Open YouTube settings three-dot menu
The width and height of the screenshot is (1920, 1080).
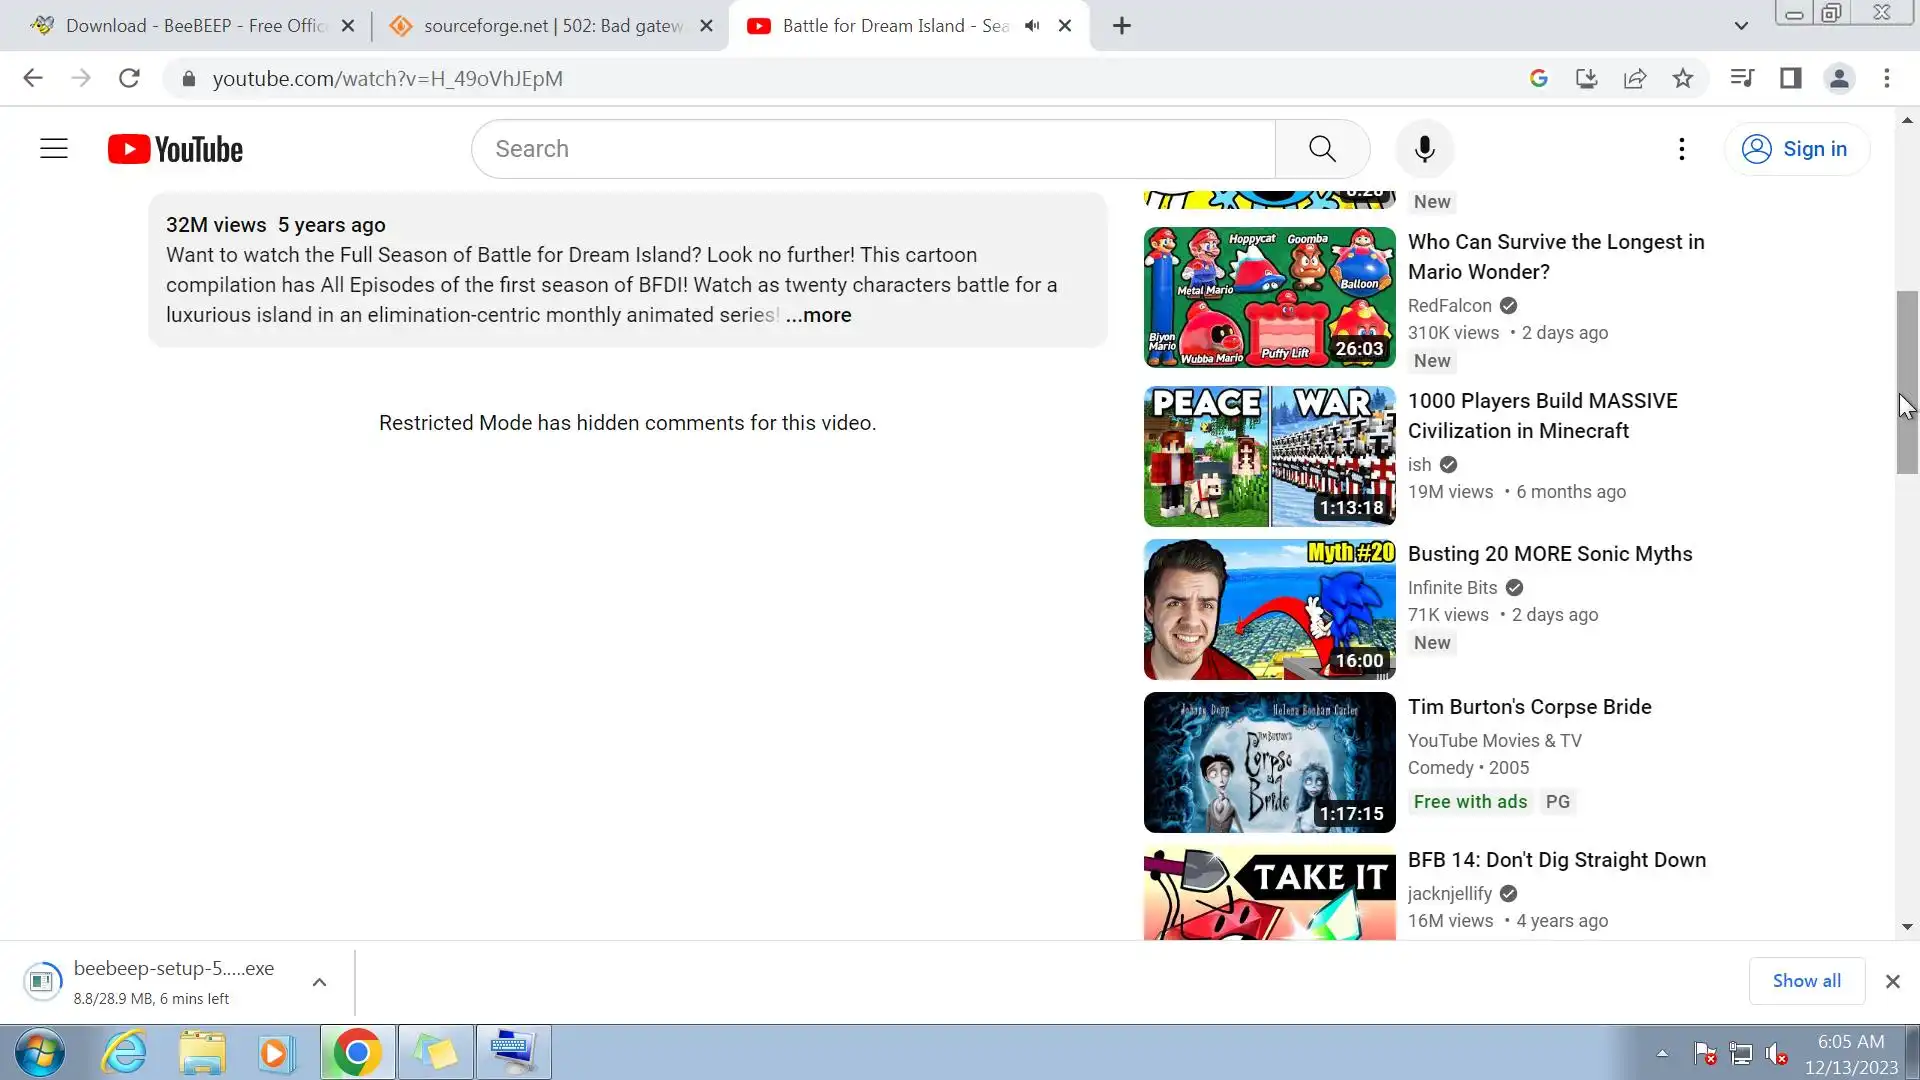pos(1682,149)
